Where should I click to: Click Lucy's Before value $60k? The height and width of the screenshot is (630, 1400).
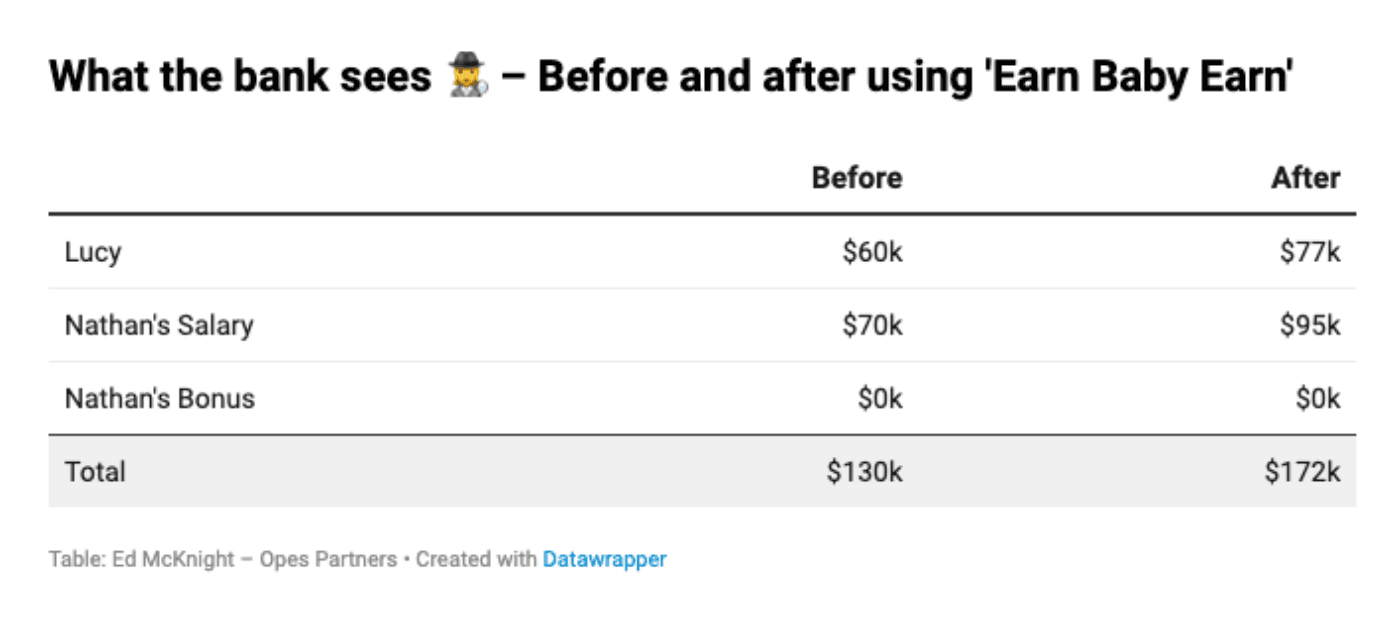click(x=872, y=252)
